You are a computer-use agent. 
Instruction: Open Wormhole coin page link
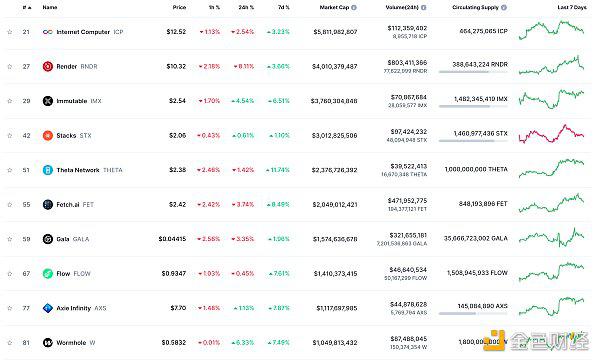(69, 343)
